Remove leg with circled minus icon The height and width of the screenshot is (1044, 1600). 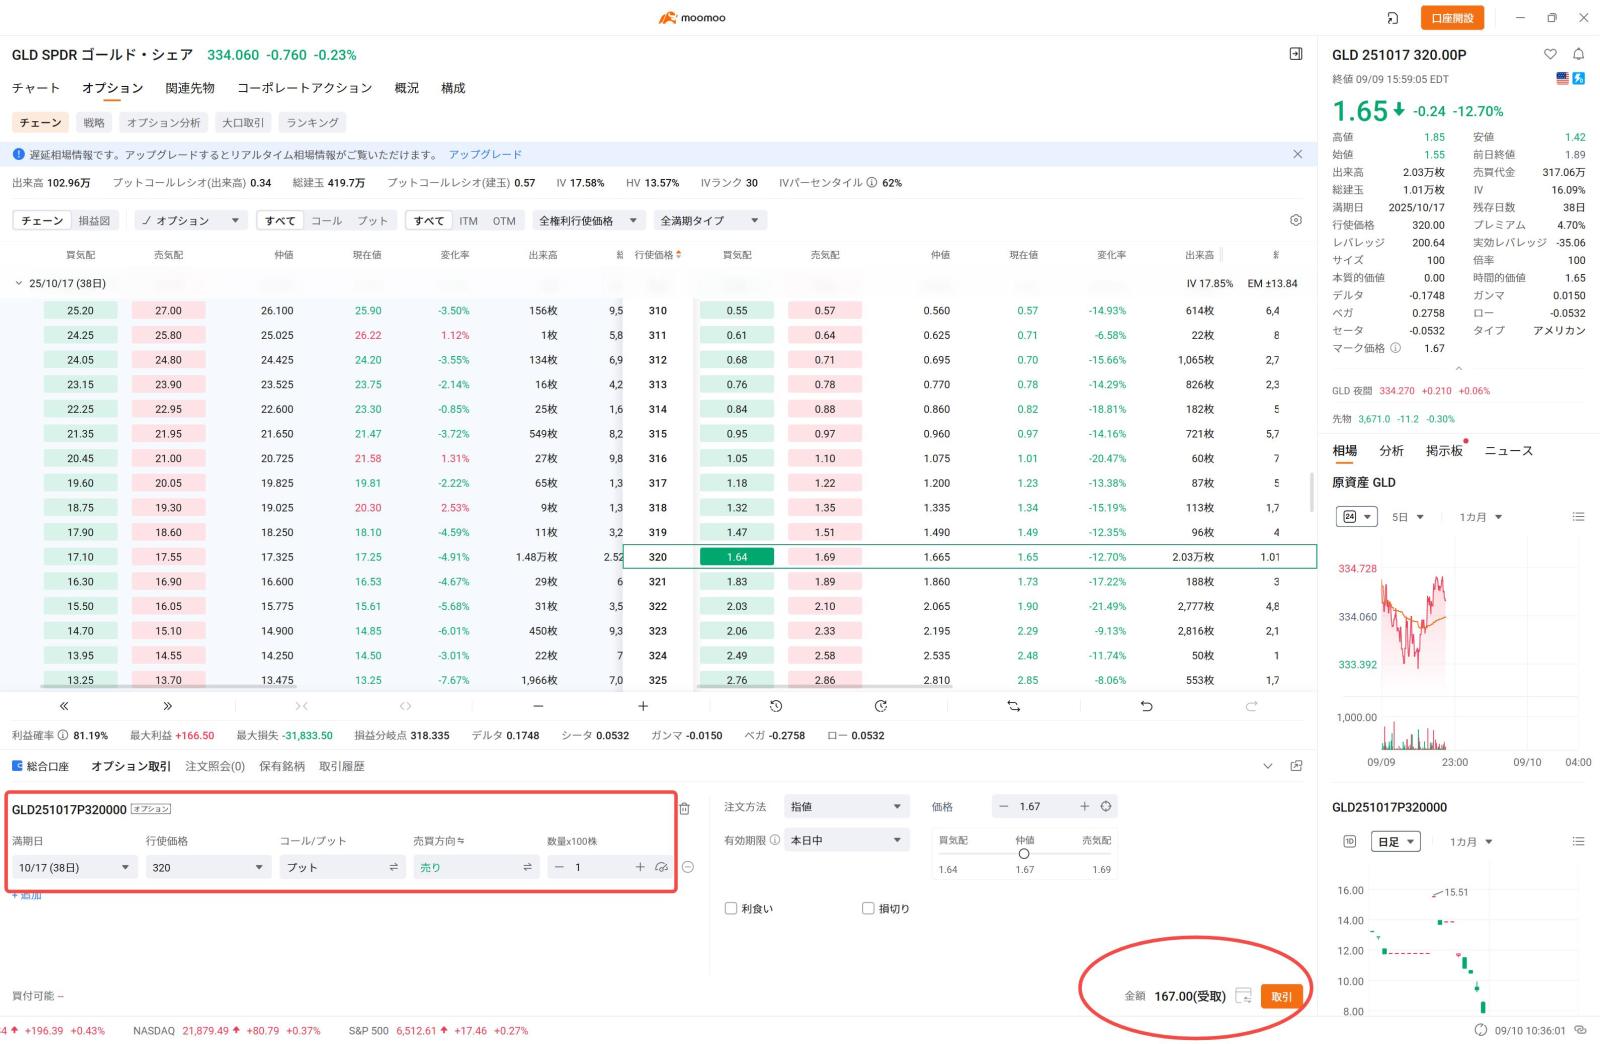pos(688,867)
